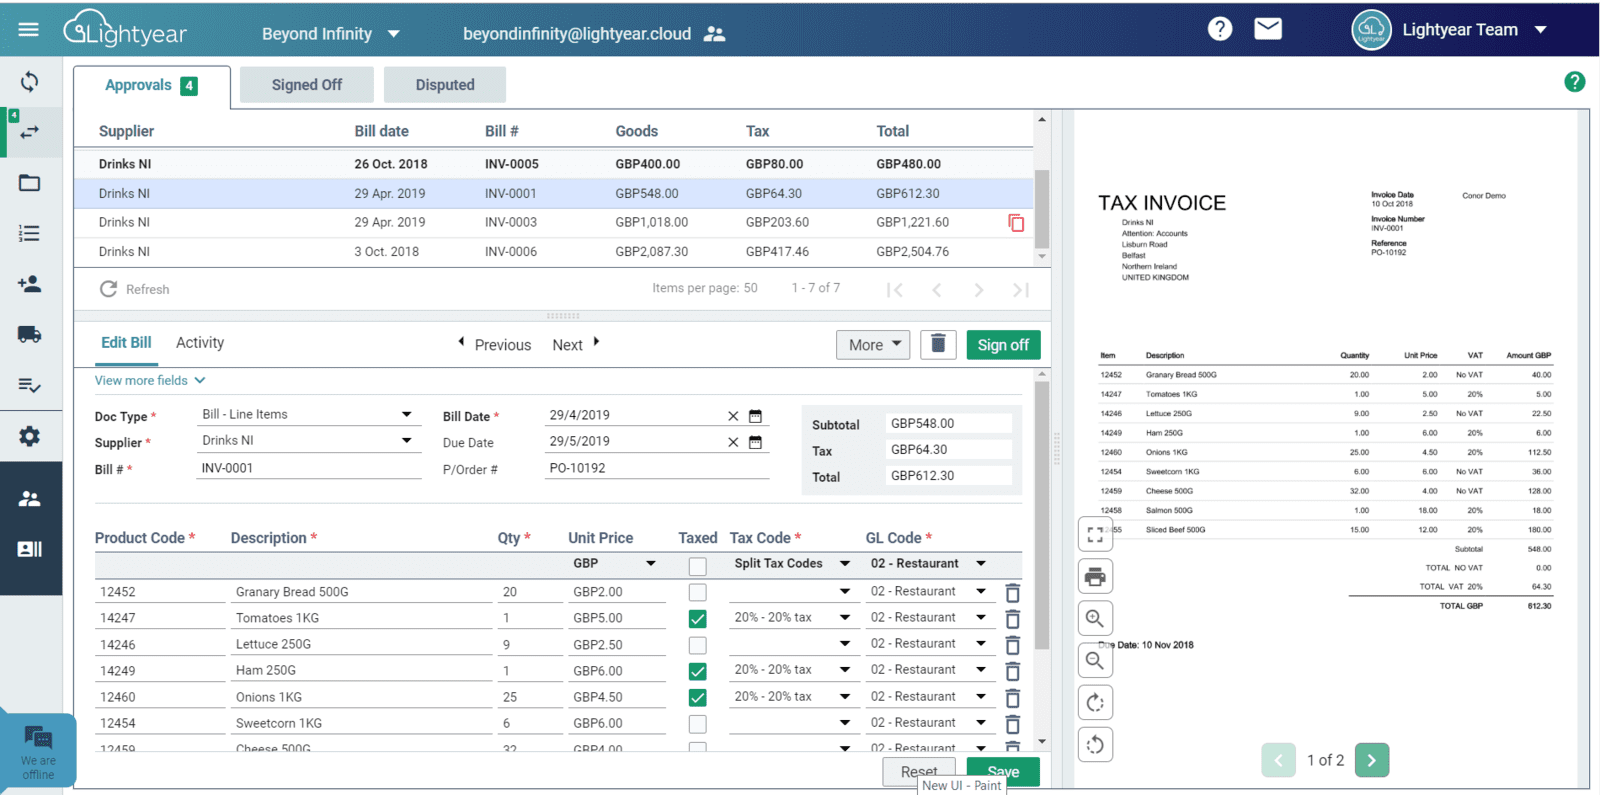The height and width of the screenshot is (795, 1600).
Task: Refresh the bills list
Action: point(134,289)
